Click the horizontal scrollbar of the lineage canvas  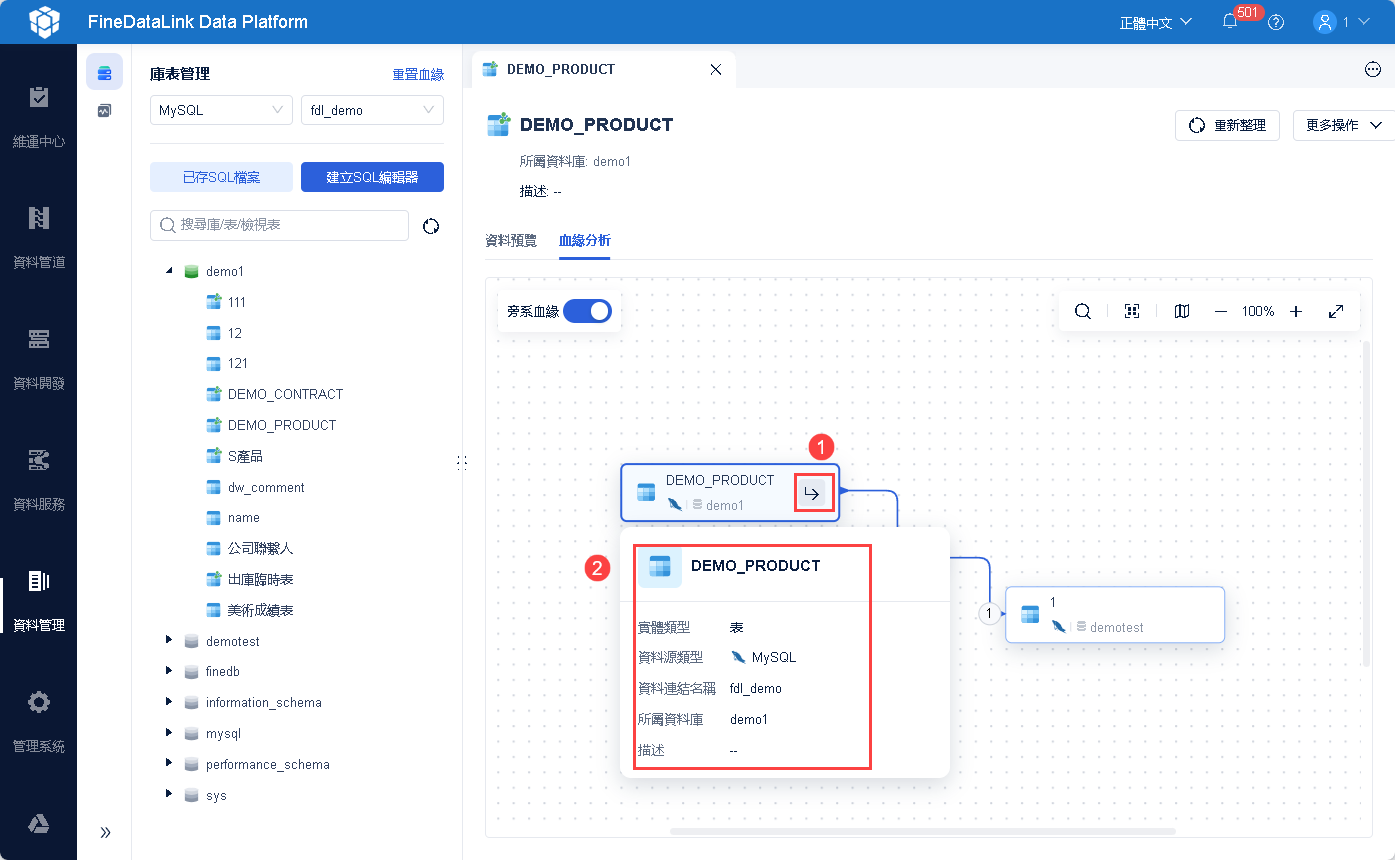pyautogui.click(x=923, y=831)
